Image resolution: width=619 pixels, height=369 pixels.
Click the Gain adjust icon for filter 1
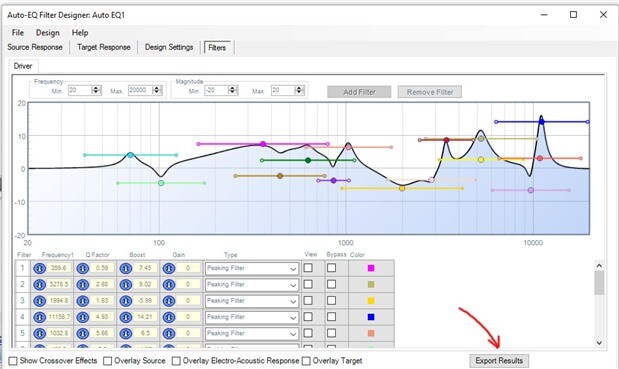click(x=169, y=268)
